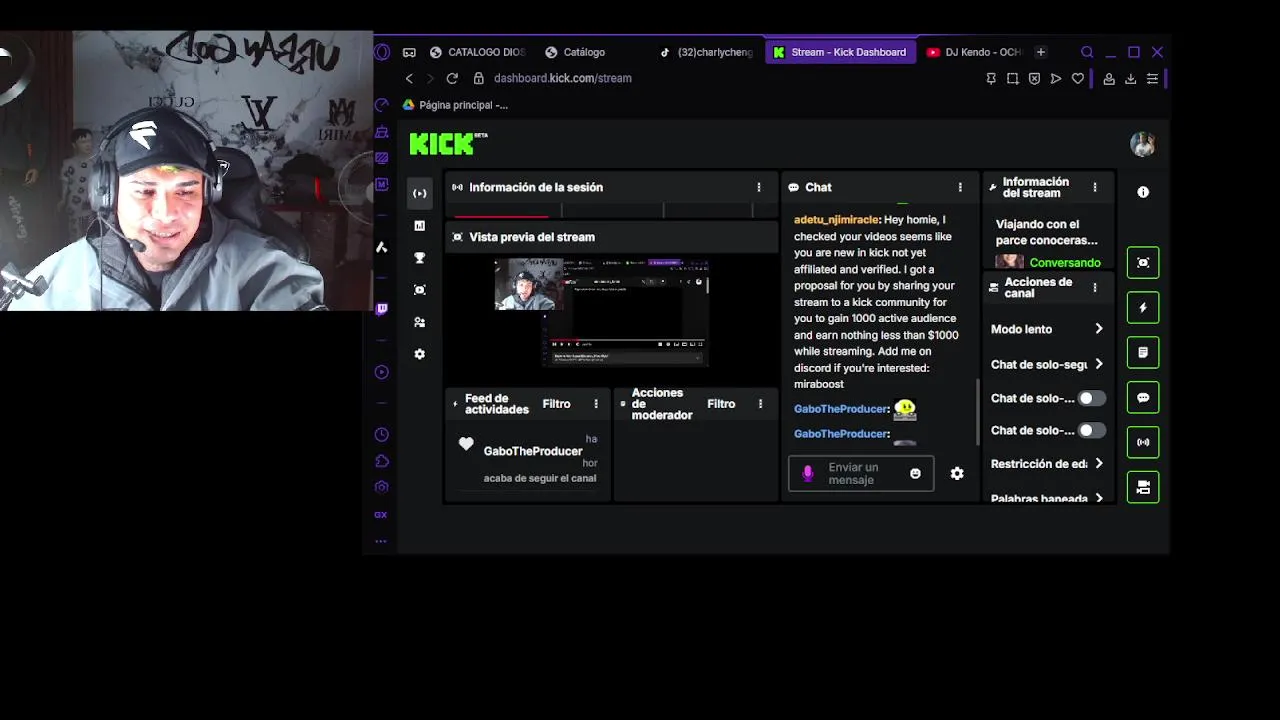Image resolution: width=1280 pixels, height=720 pixels.
Task: Open GX Corner in Opera sidebar
Action: 381,515
